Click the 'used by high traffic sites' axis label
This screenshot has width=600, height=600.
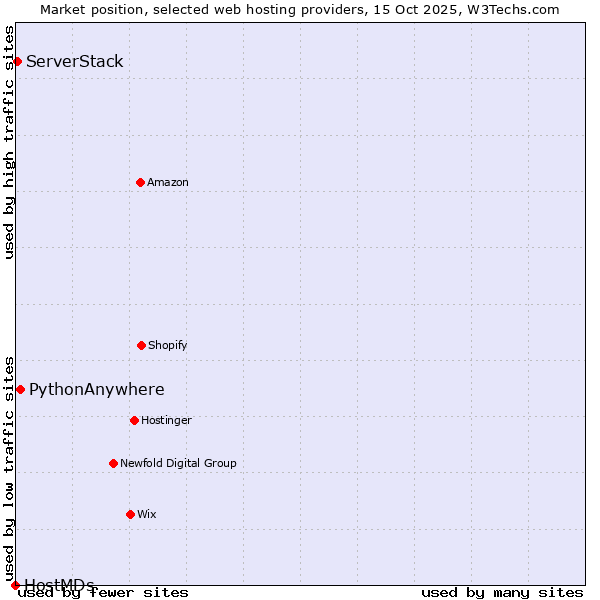[9, 142]
